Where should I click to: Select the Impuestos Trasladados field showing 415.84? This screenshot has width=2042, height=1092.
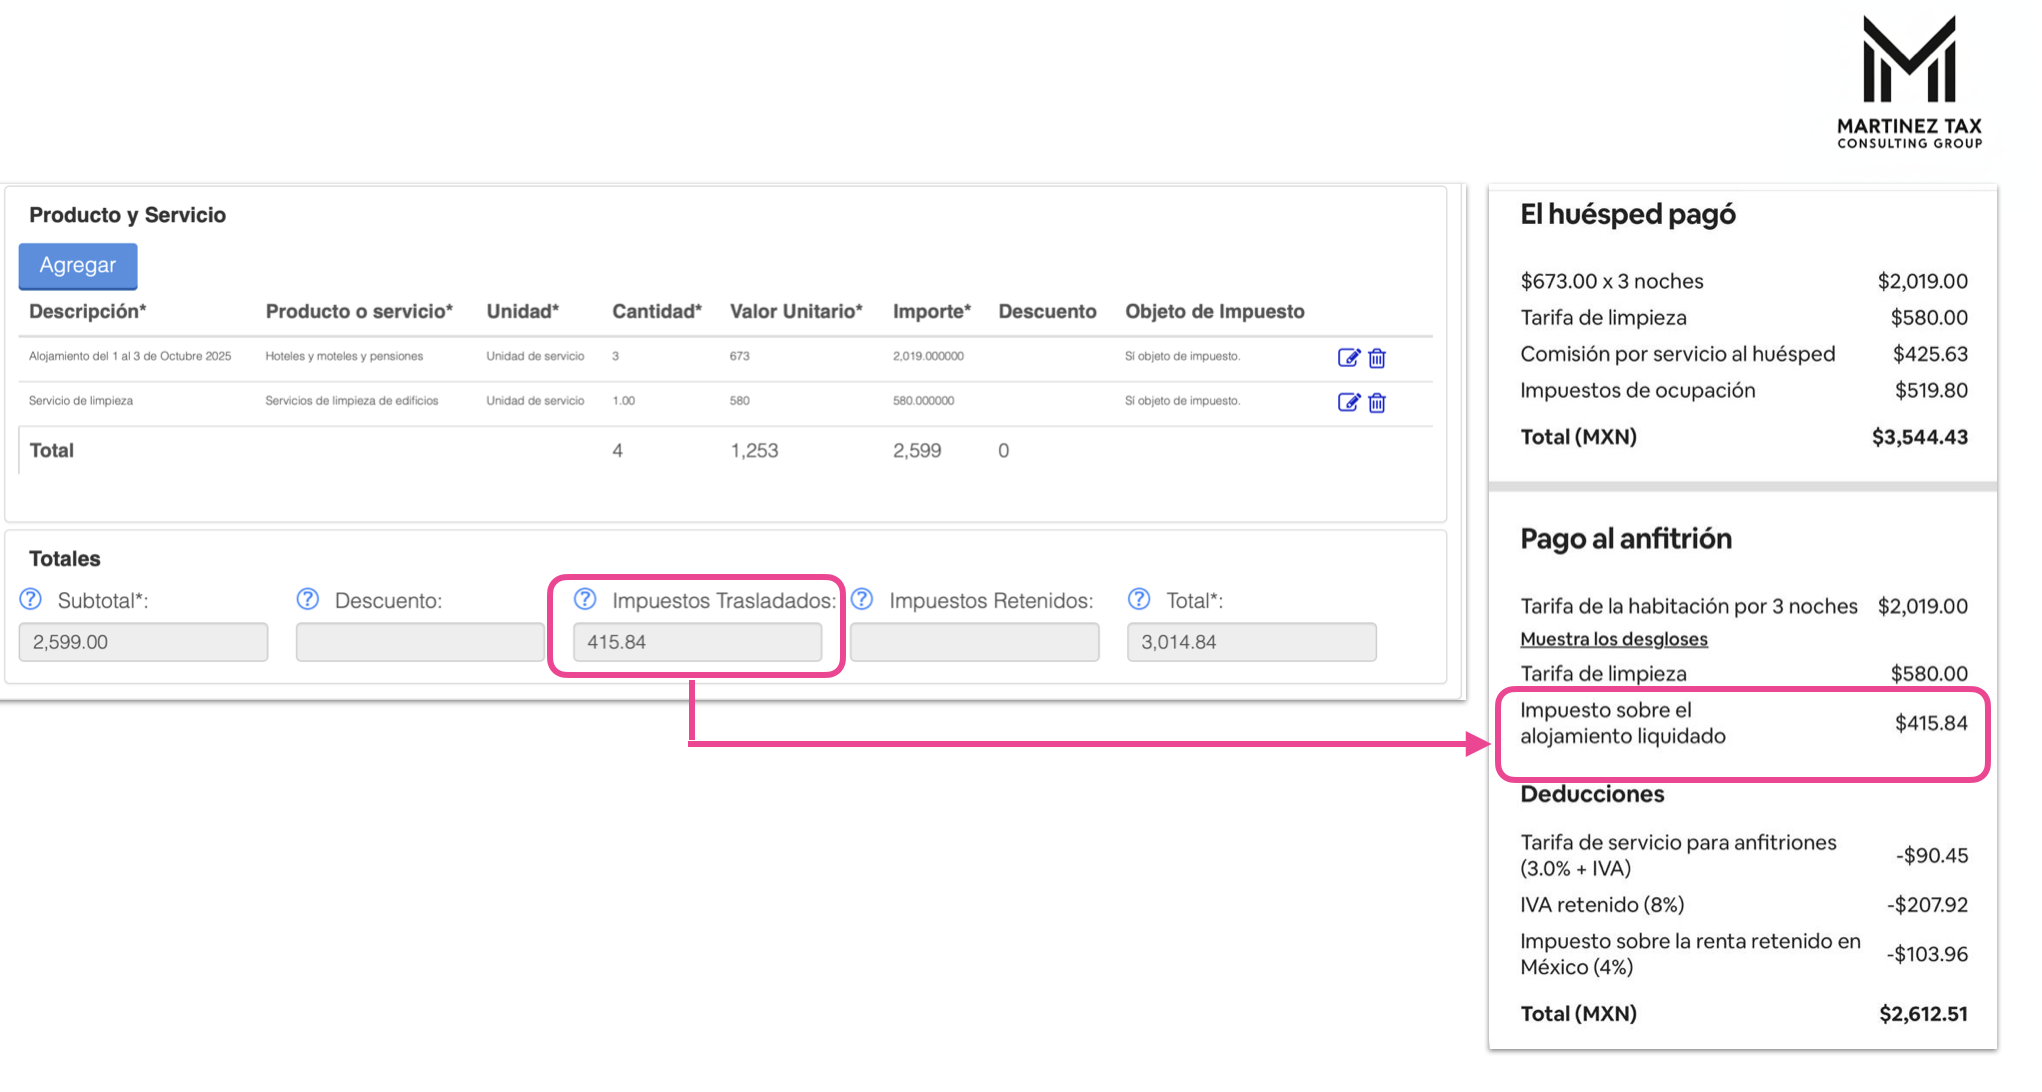697,642
